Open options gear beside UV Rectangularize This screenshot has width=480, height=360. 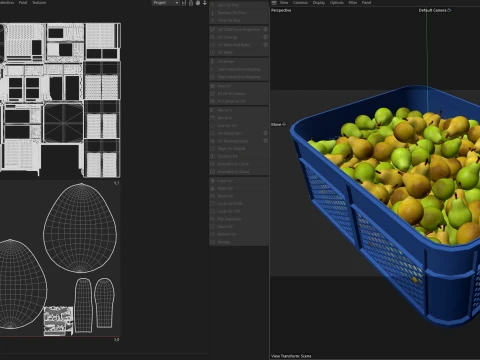click(265, 141)
